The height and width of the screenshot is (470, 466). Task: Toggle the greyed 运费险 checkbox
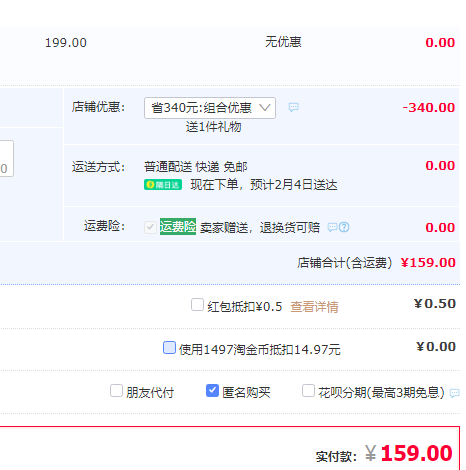pyautogui.click(x=150, y=227)
